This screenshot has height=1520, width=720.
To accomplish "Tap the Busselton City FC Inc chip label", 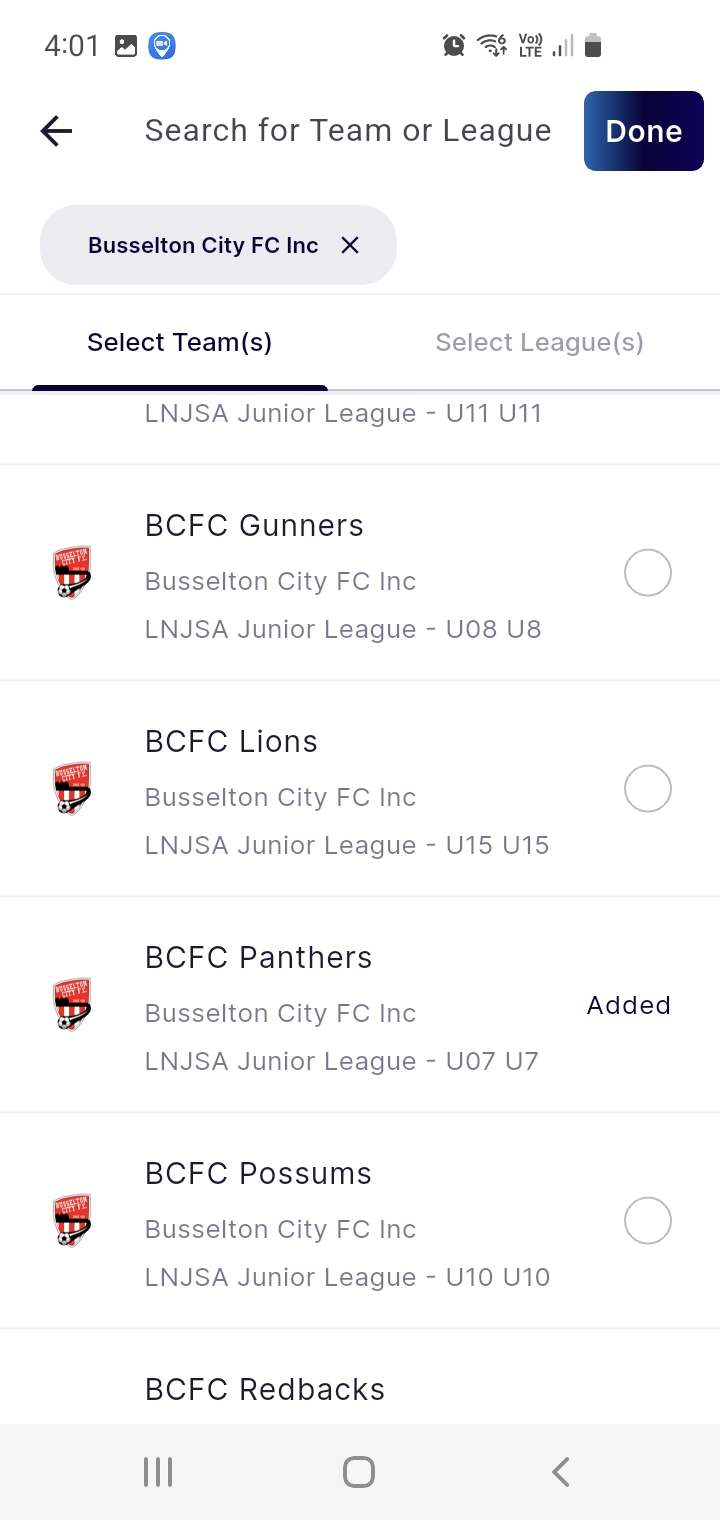I will pyautogui.click(x=203, y=245).
